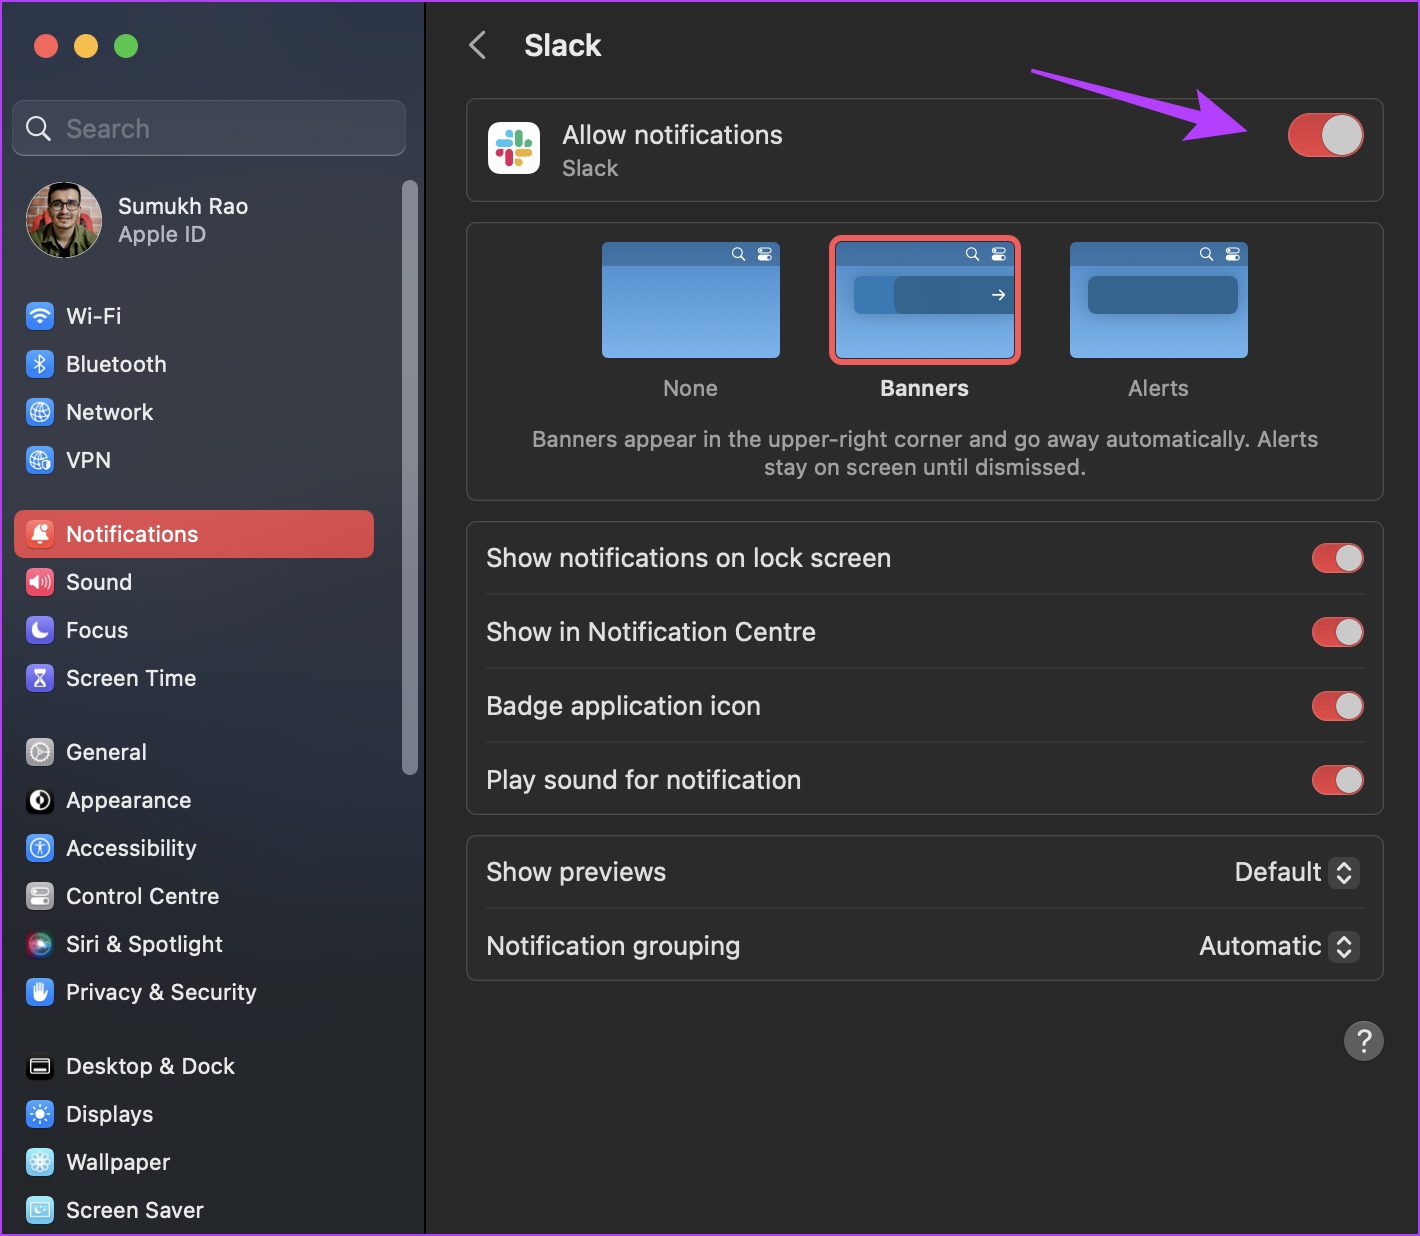Open Accessibility settings pane
1420x1236 pixels.
[194, 848]
